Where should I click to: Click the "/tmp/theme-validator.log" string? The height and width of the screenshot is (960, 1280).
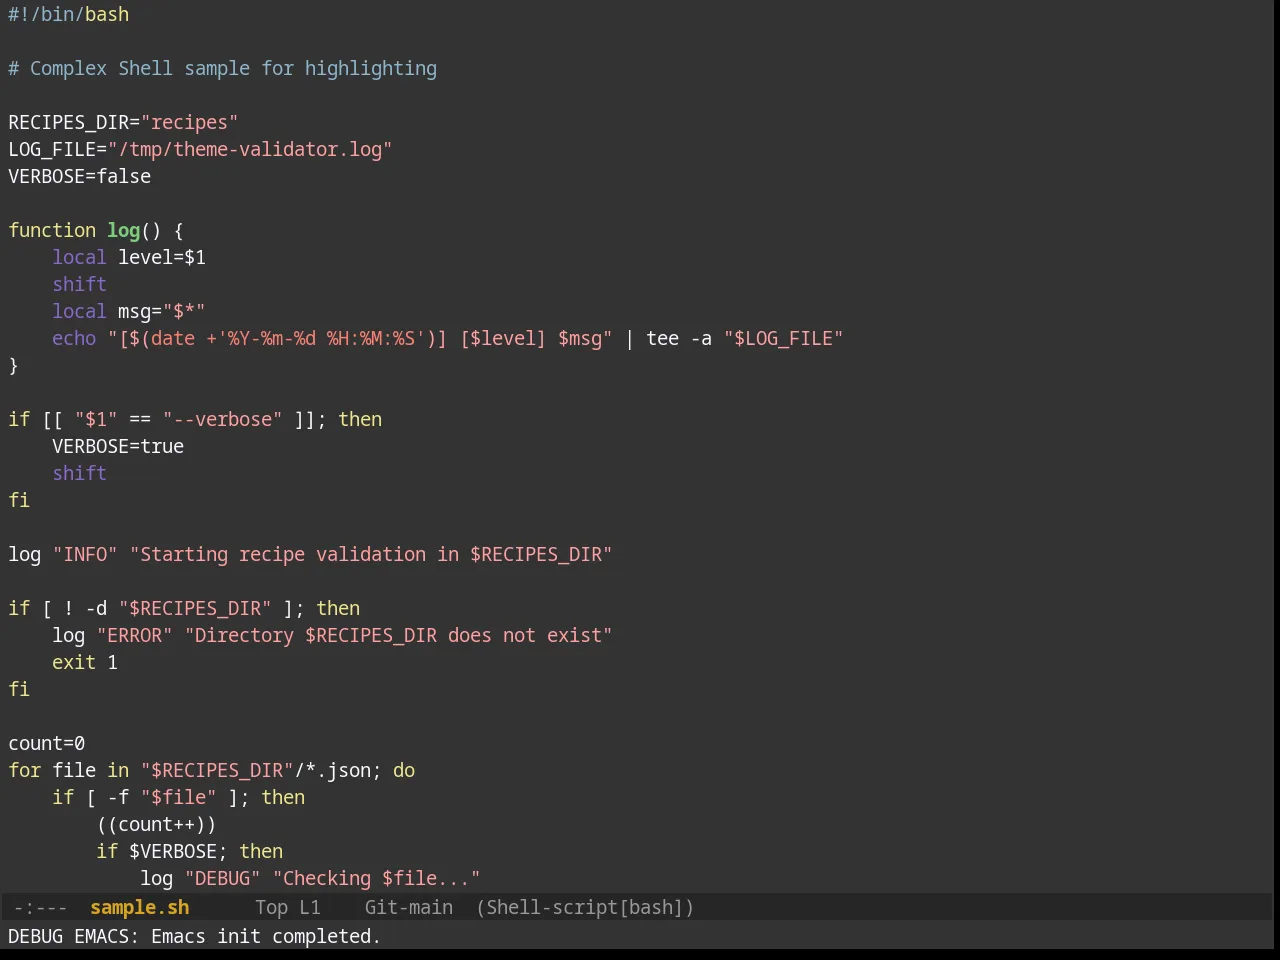click(x=250, y=149)
